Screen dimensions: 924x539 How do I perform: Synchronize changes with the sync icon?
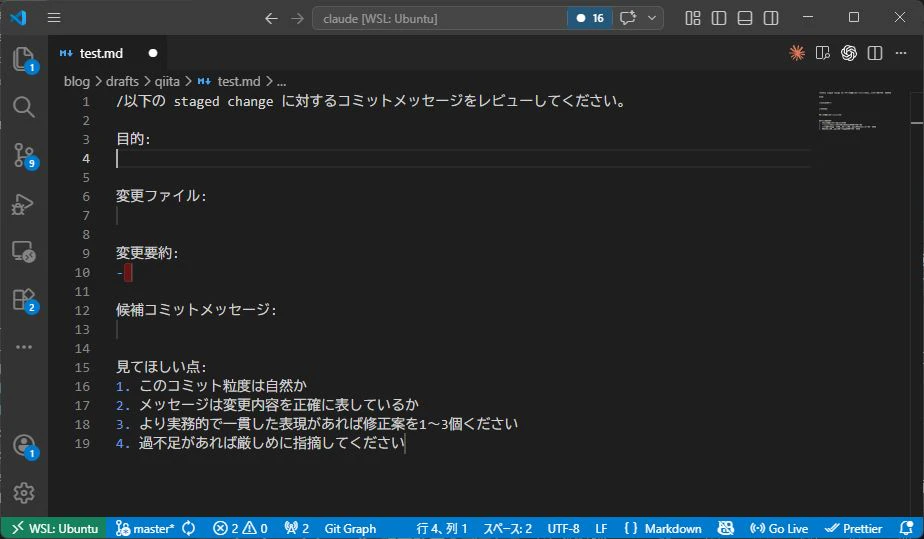(x=189, y=528)
